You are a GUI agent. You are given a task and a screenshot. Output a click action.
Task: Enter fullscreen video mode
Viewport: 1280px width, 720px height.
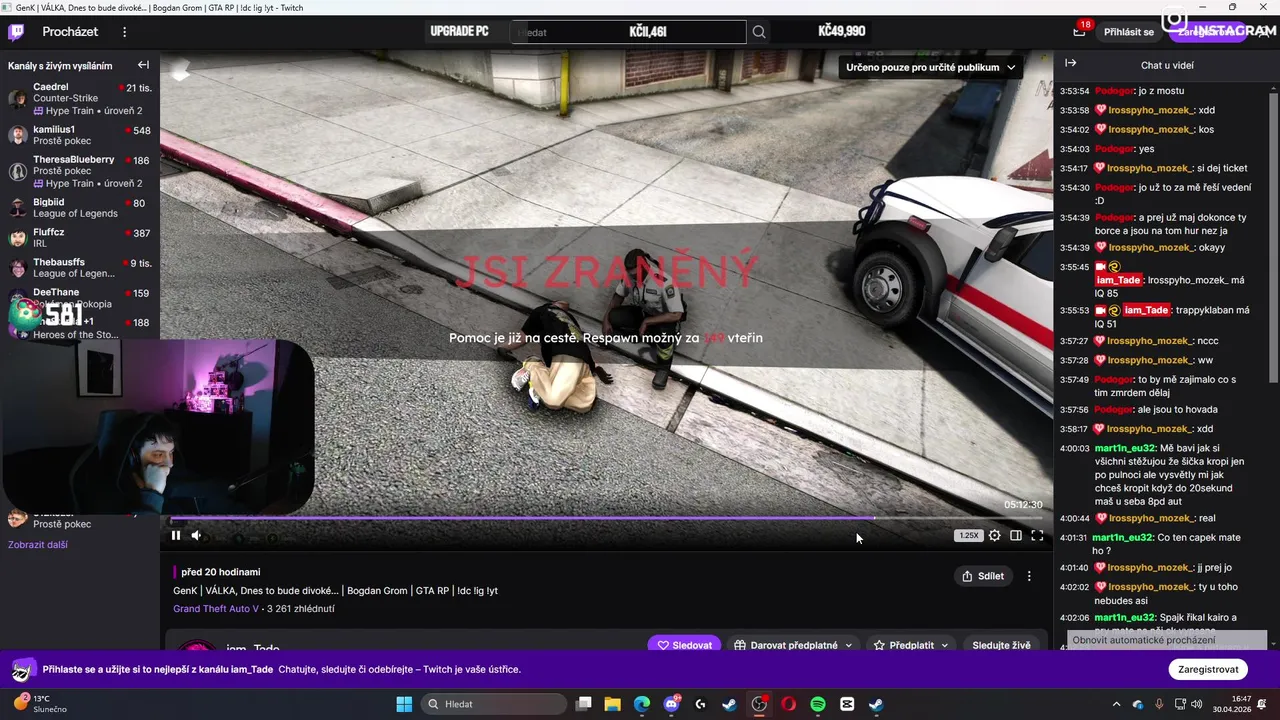[1037, 535]
